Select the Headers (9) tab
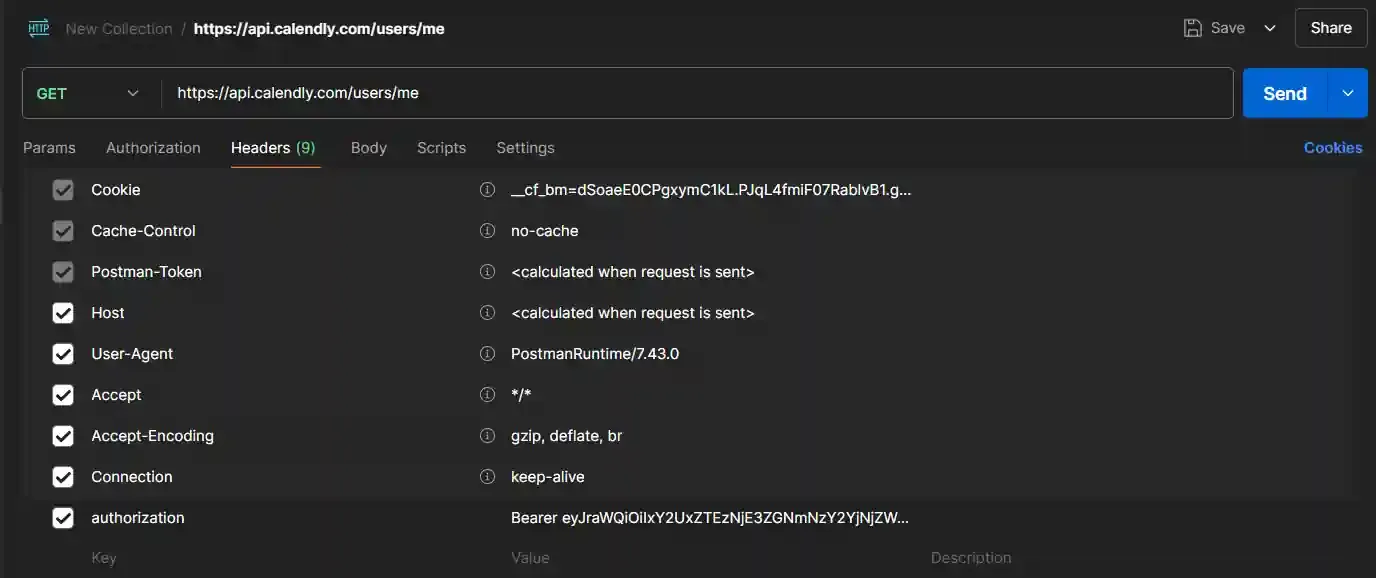Image resolution: width=1376 pixels, height=578 pixels. (x=273, y=147)
